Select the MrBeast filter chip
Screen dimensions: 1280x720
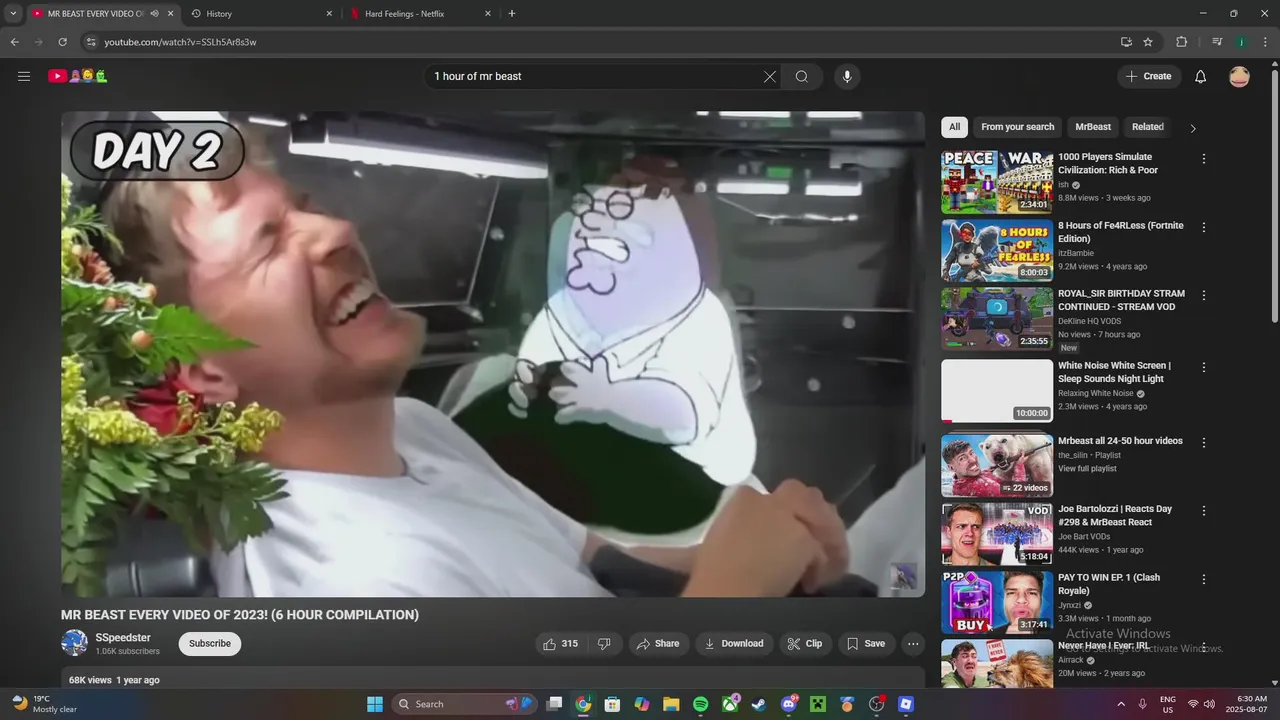click(x=1093, y=127)
